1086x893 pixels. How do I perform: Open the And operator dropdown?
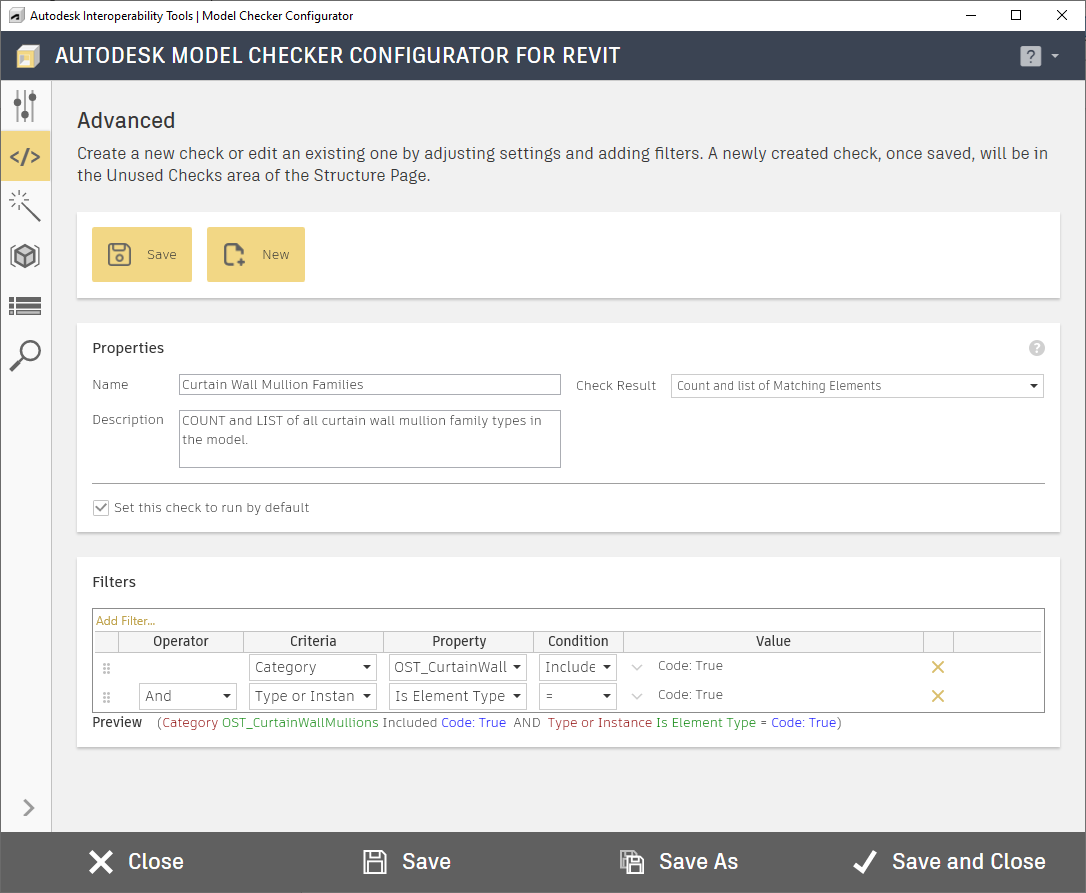(x=188, y=696)
